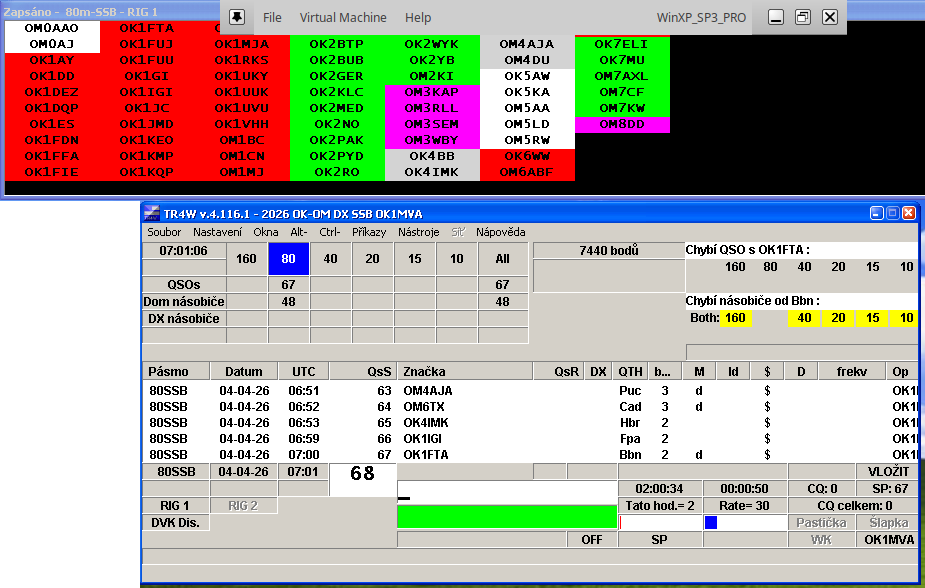925x588 pixels.
Task: Toggle the DVK Dis. button
Action: pos(176,522)
